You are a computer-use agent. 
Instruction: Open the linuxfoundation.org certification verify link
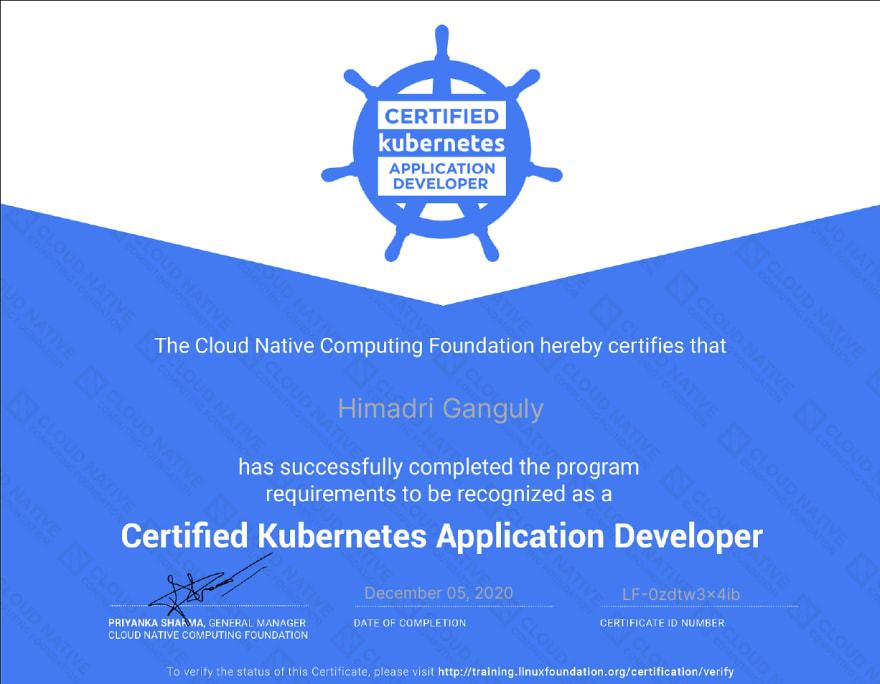(585, 672)
